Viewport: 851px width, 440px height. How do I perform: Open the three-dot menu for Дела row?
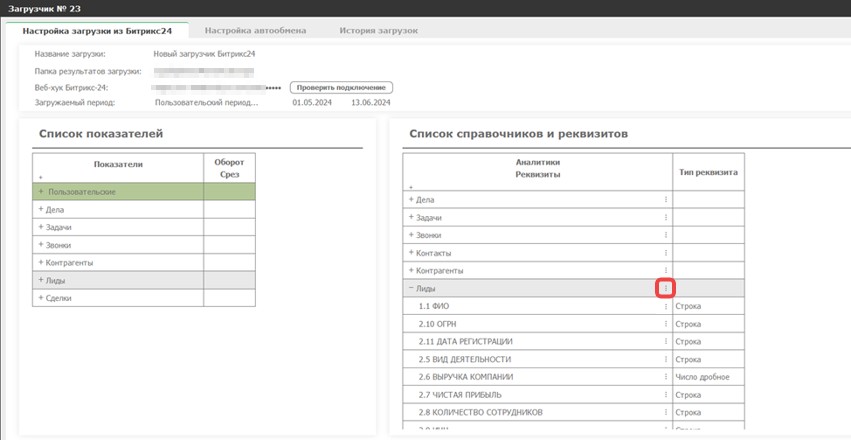666,200
